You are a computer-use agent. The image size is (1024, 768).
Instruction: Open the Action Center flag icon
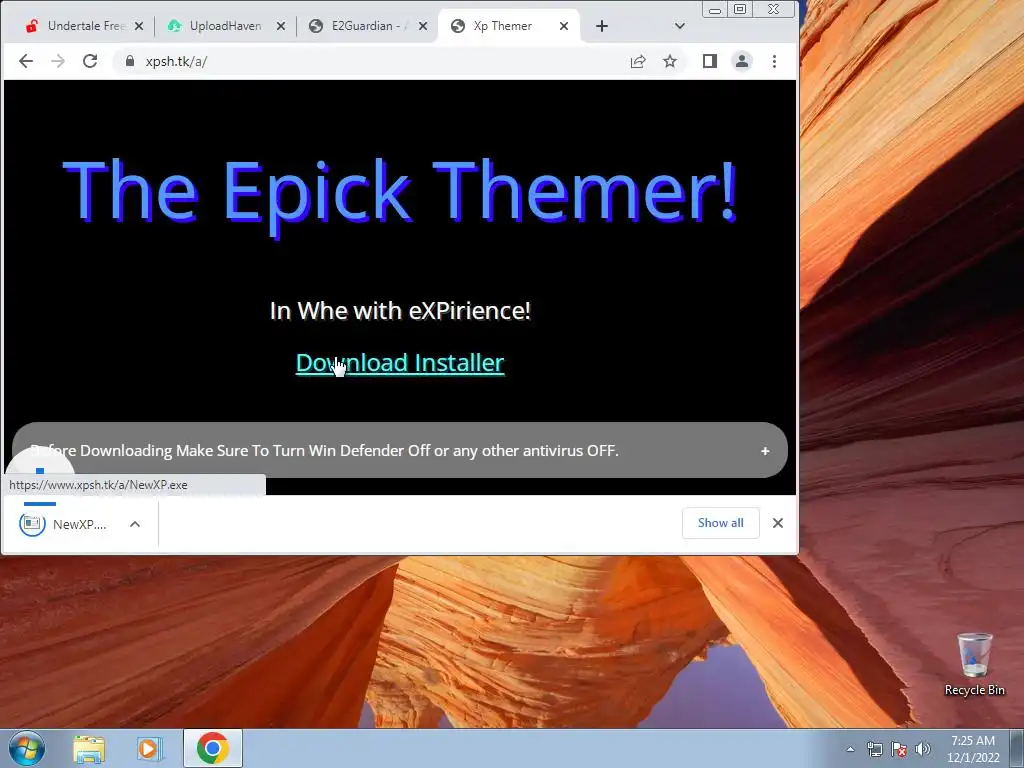(x=899, y=749)
